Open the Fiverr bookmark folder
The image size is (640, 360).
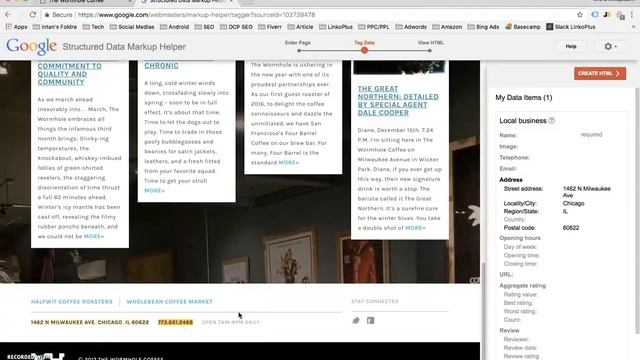270,27
